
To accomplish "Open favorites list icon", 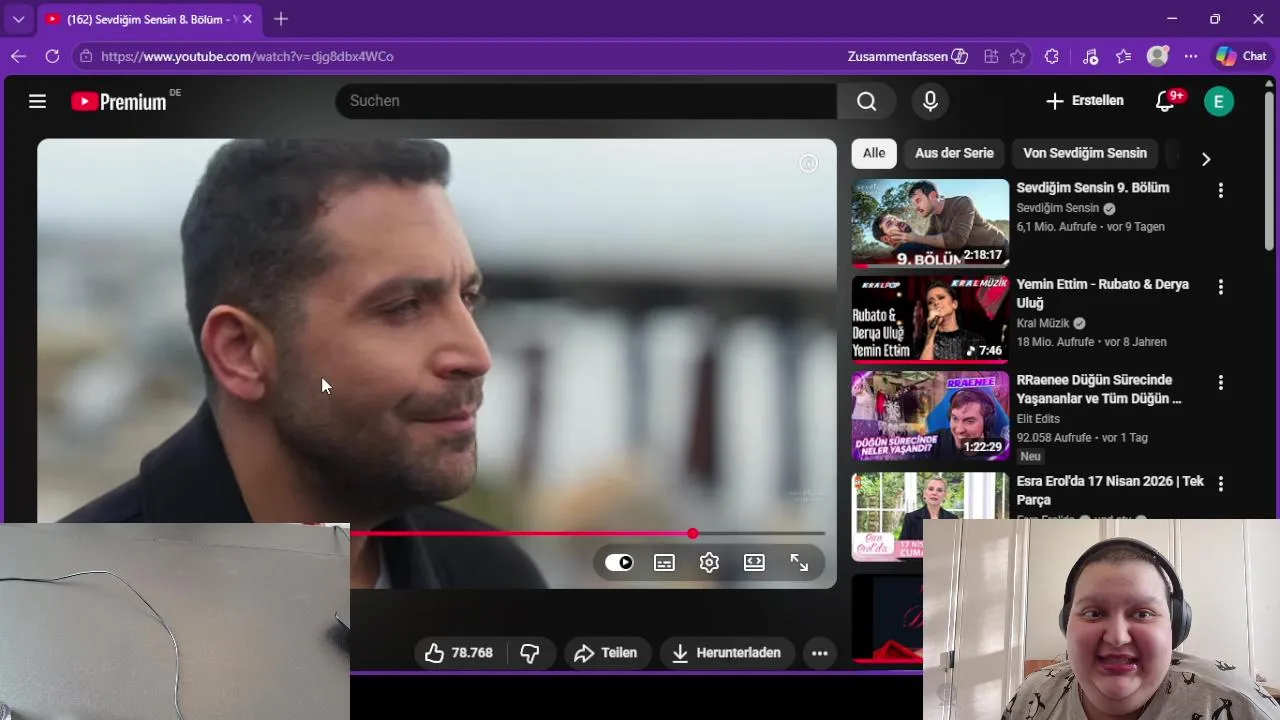I will pyautogui.click(x=1124, y=57).
